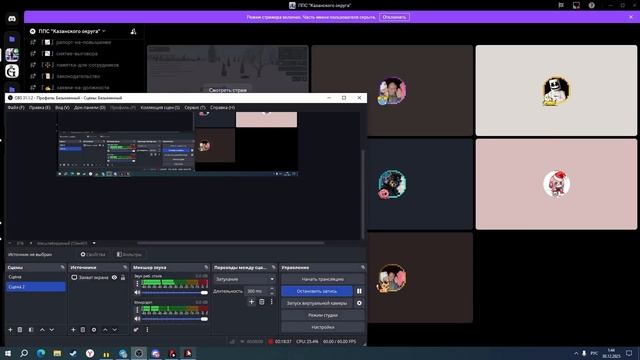This screenshot has width=640, height=360.
Task: Click the Start Virtual Camera button
Action: point(317,303)
